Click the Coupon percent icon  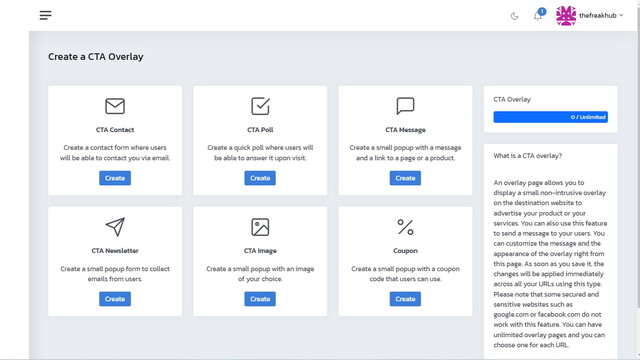(405, 227)
